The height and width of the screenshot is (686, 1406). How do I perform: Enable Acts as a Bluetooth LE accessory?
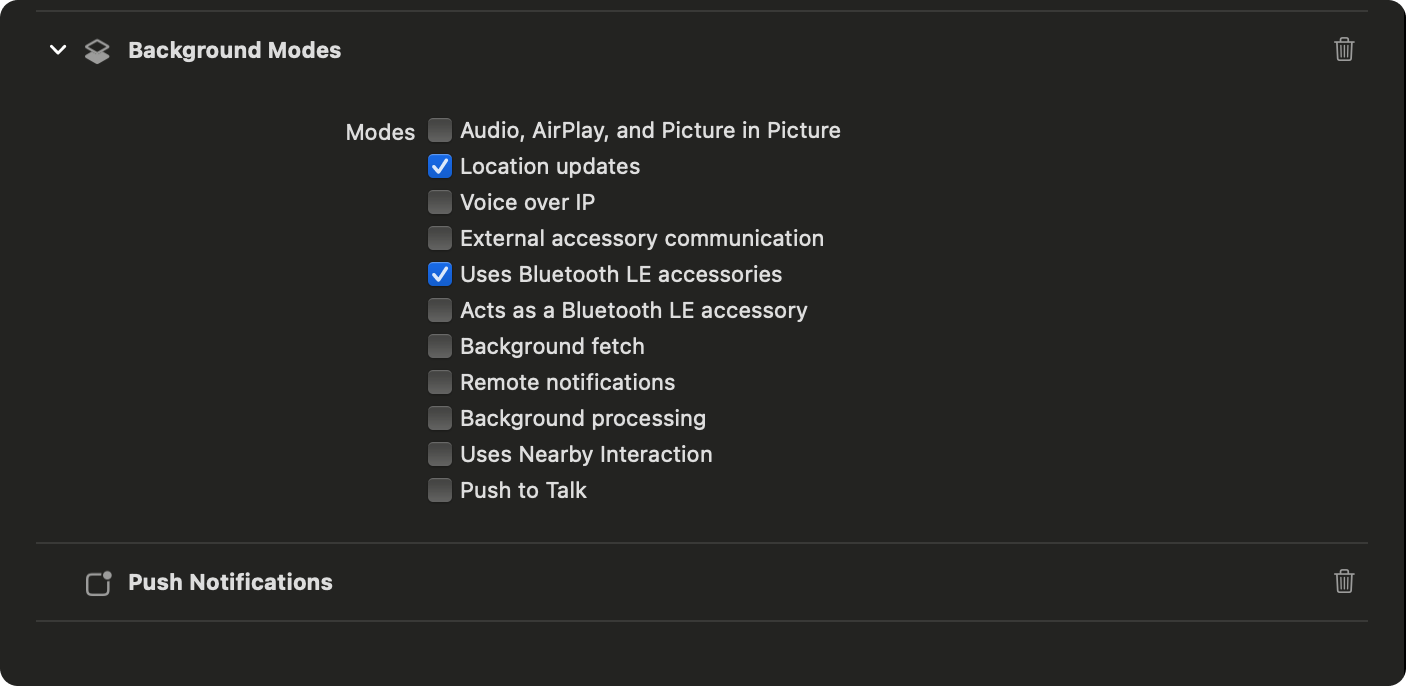(440, 310)
